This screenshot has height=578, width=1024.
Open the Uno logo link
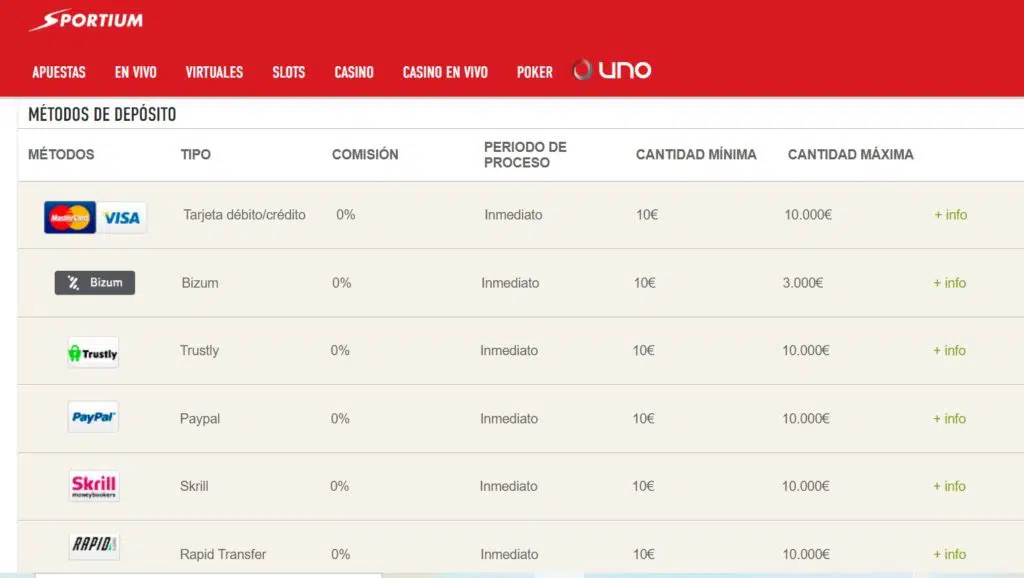pyautogui.click(x=612, y=70)
